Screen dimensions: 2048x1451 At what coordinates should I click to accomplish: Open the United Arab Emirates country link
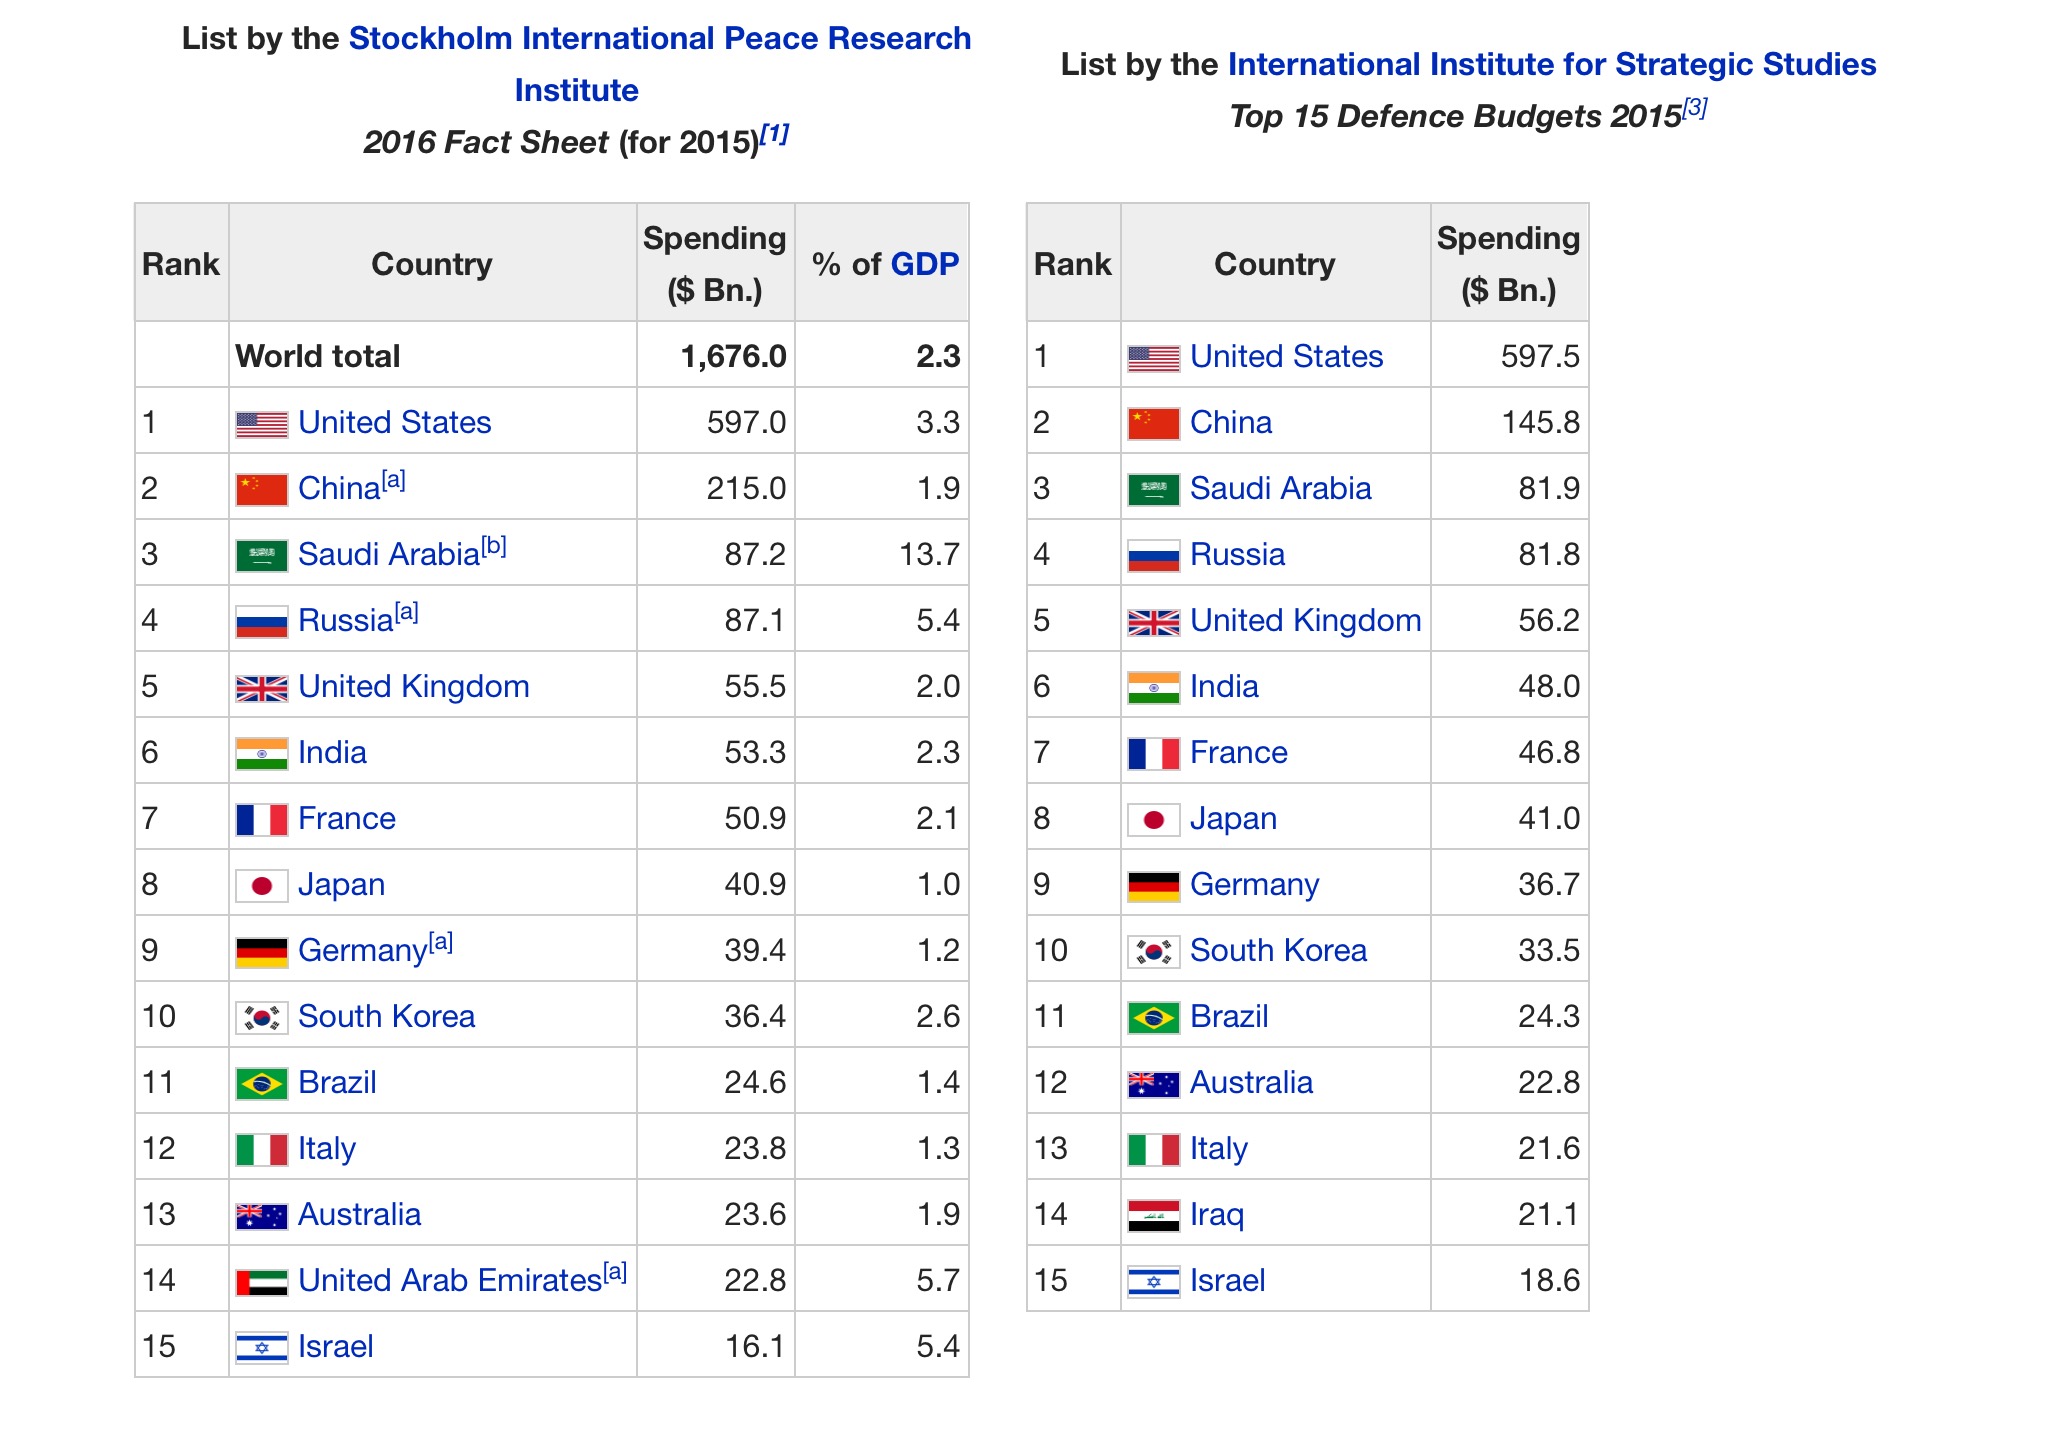[450, 1281]
